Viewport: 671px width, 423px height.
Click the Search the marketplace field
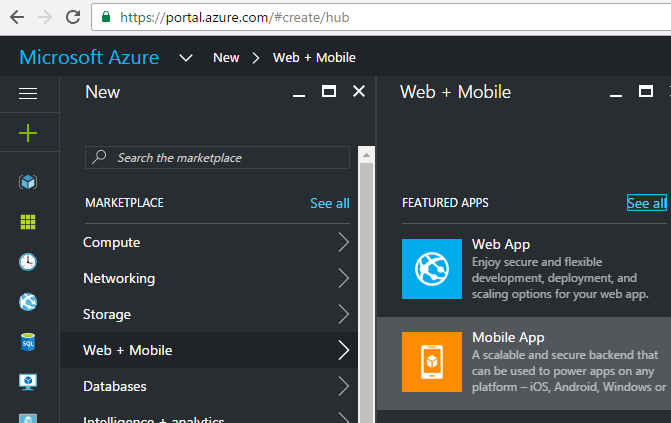click(217, 158)
